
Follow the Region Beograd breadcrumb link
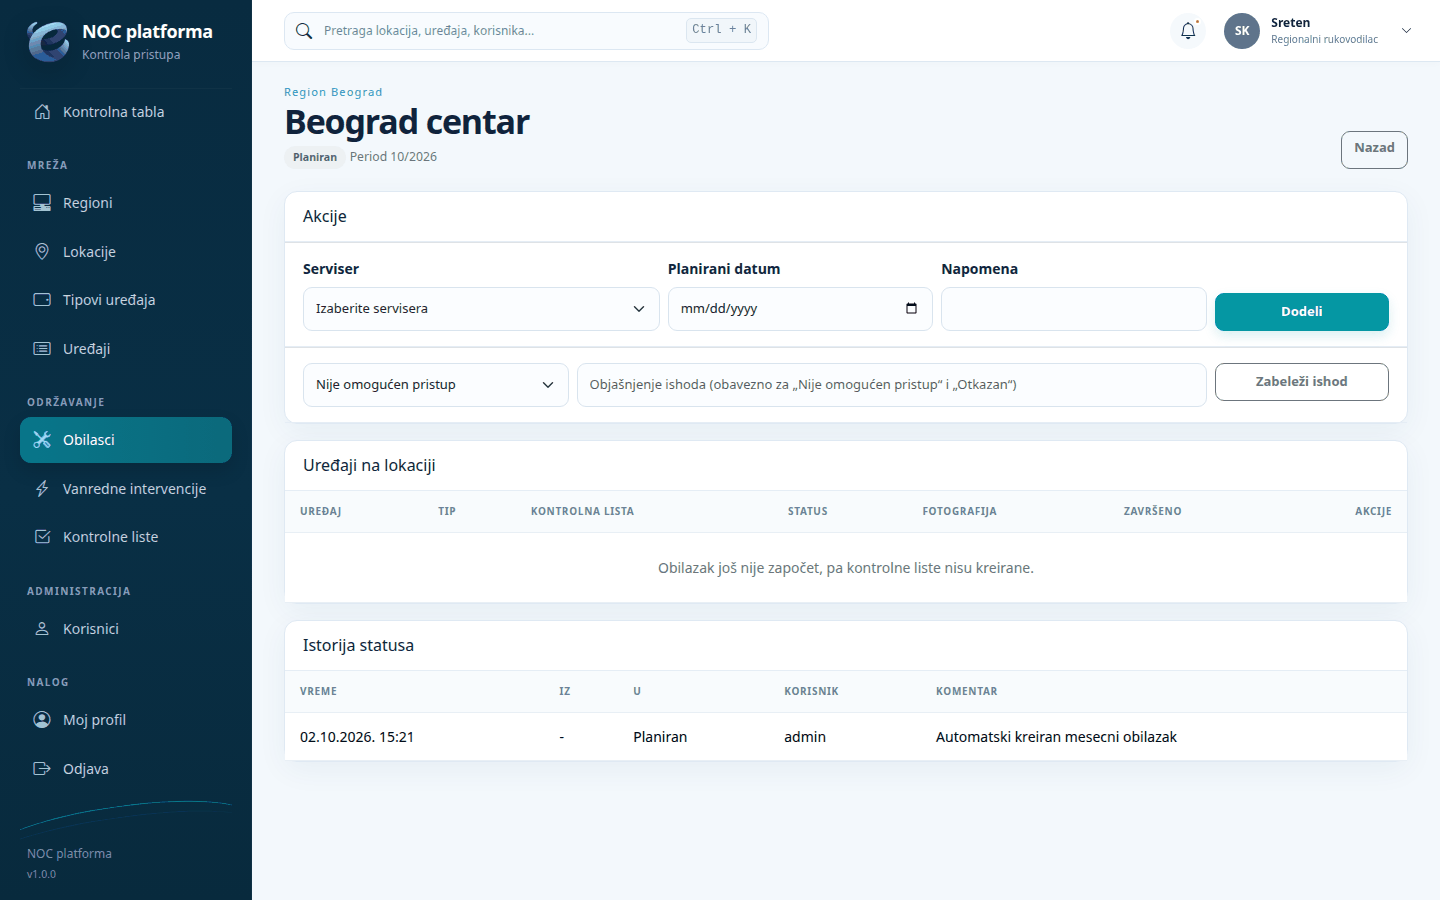pyautogui.click(x=333, y=92)
